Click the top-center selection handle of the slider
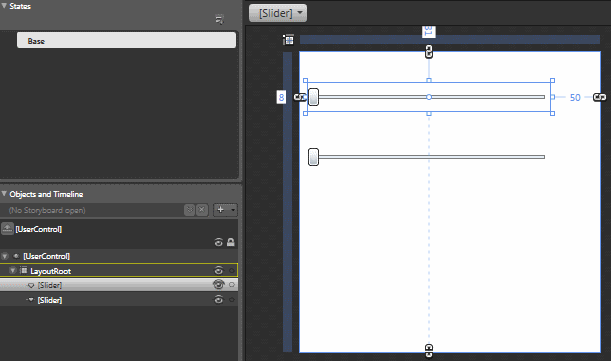Image resolution: width=611 pixels, height=361 pixels. [429, 80]
